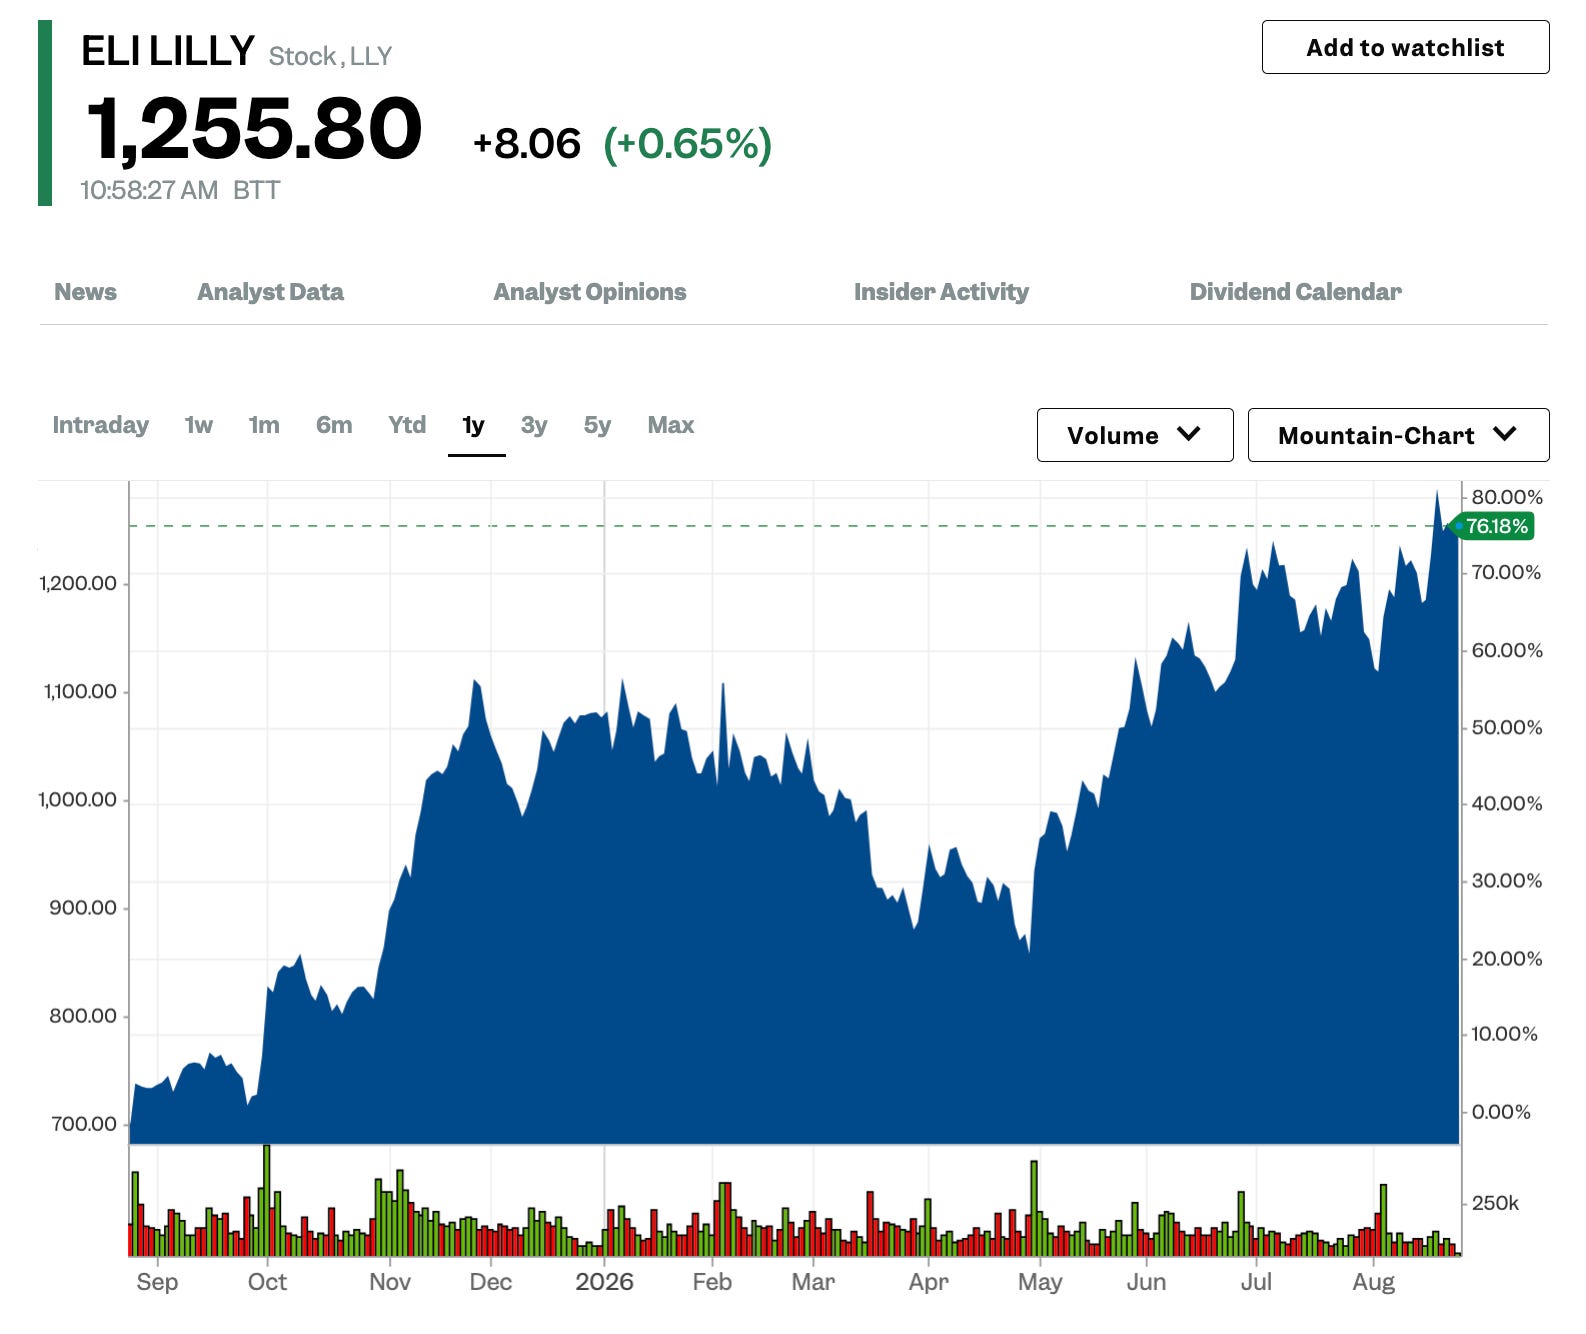Click the Add to watchlist button

tap(1405, 47)
